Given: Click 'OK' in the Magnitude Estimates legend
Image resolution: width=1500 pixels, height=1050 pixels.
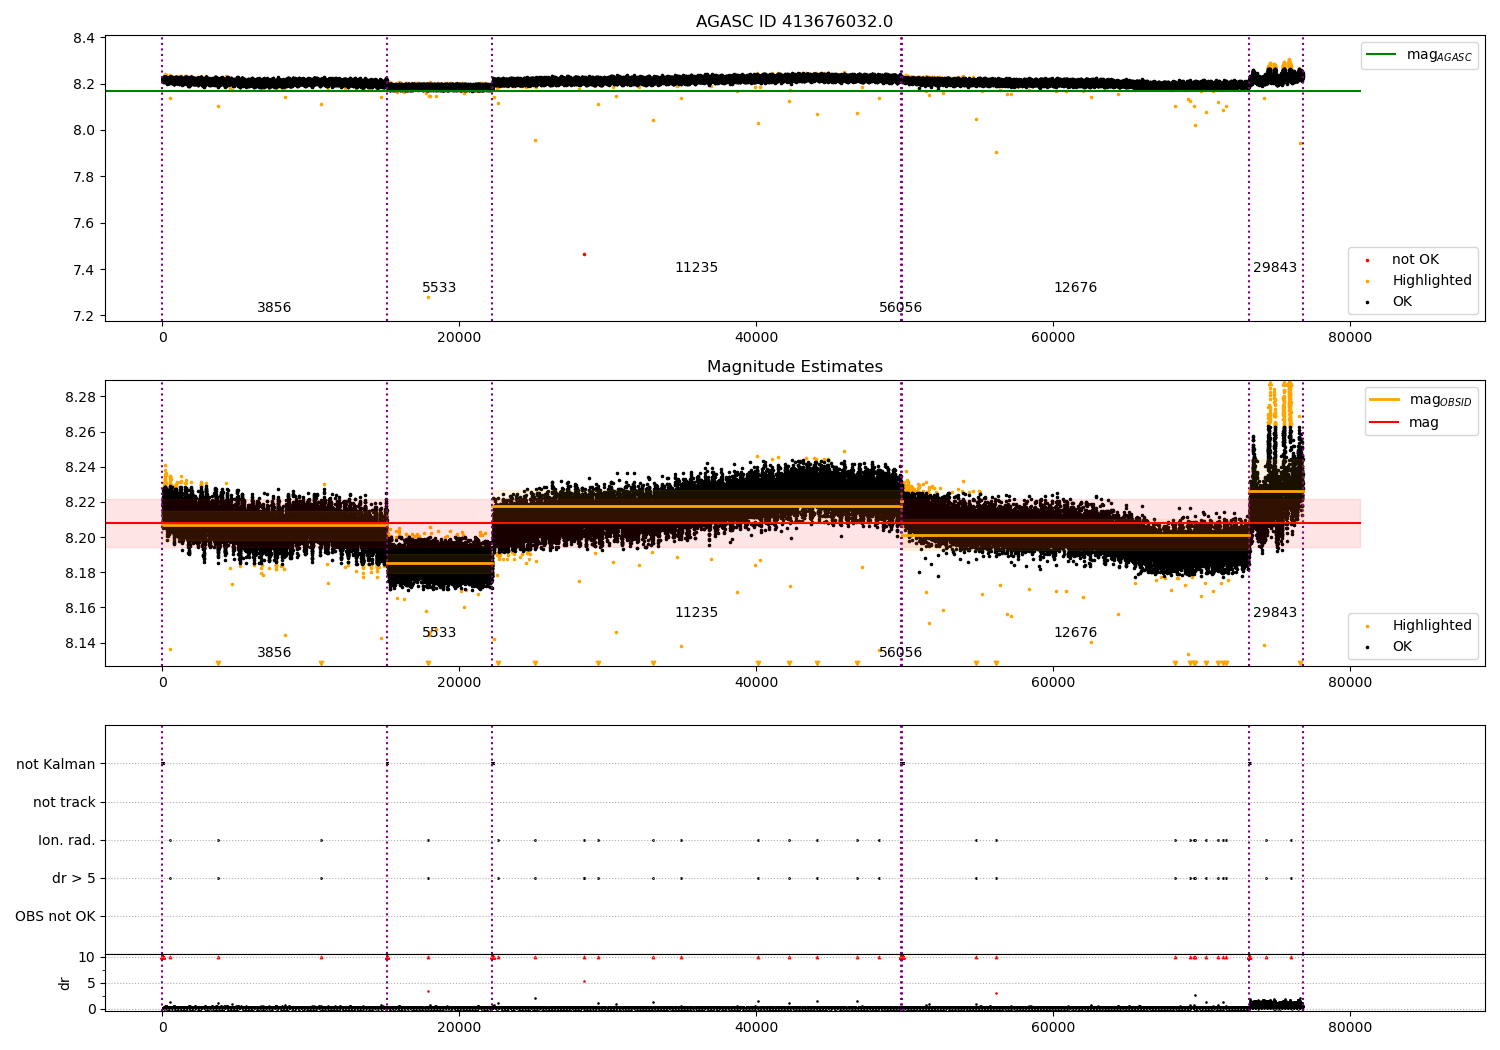Looking at the screenshot, I should click(1402, 647).
